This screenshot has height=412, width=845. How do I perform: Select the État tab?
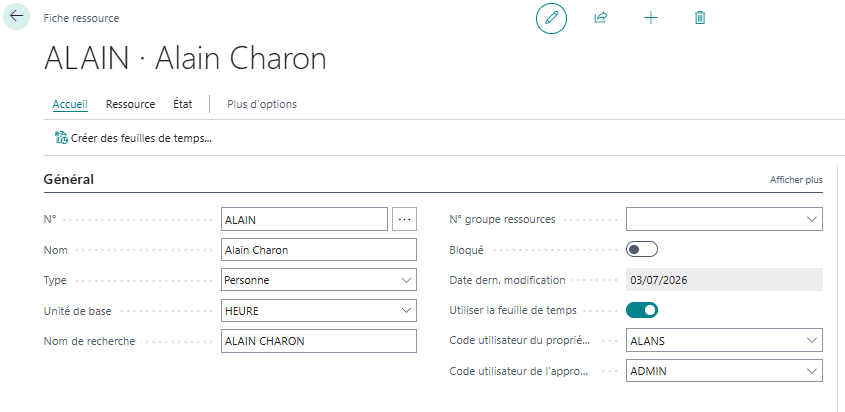point(183,104)
